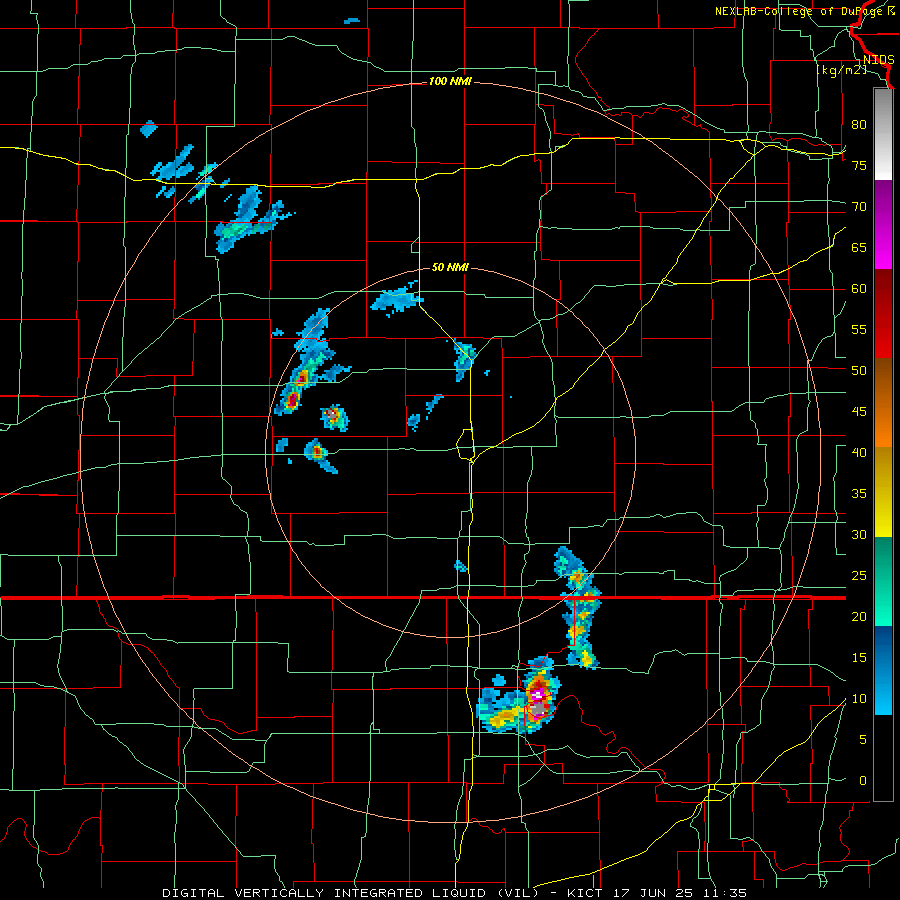This screenshot has height=900, width=900.
Task: Click the [kg/m2] units label
Action: 841,70
